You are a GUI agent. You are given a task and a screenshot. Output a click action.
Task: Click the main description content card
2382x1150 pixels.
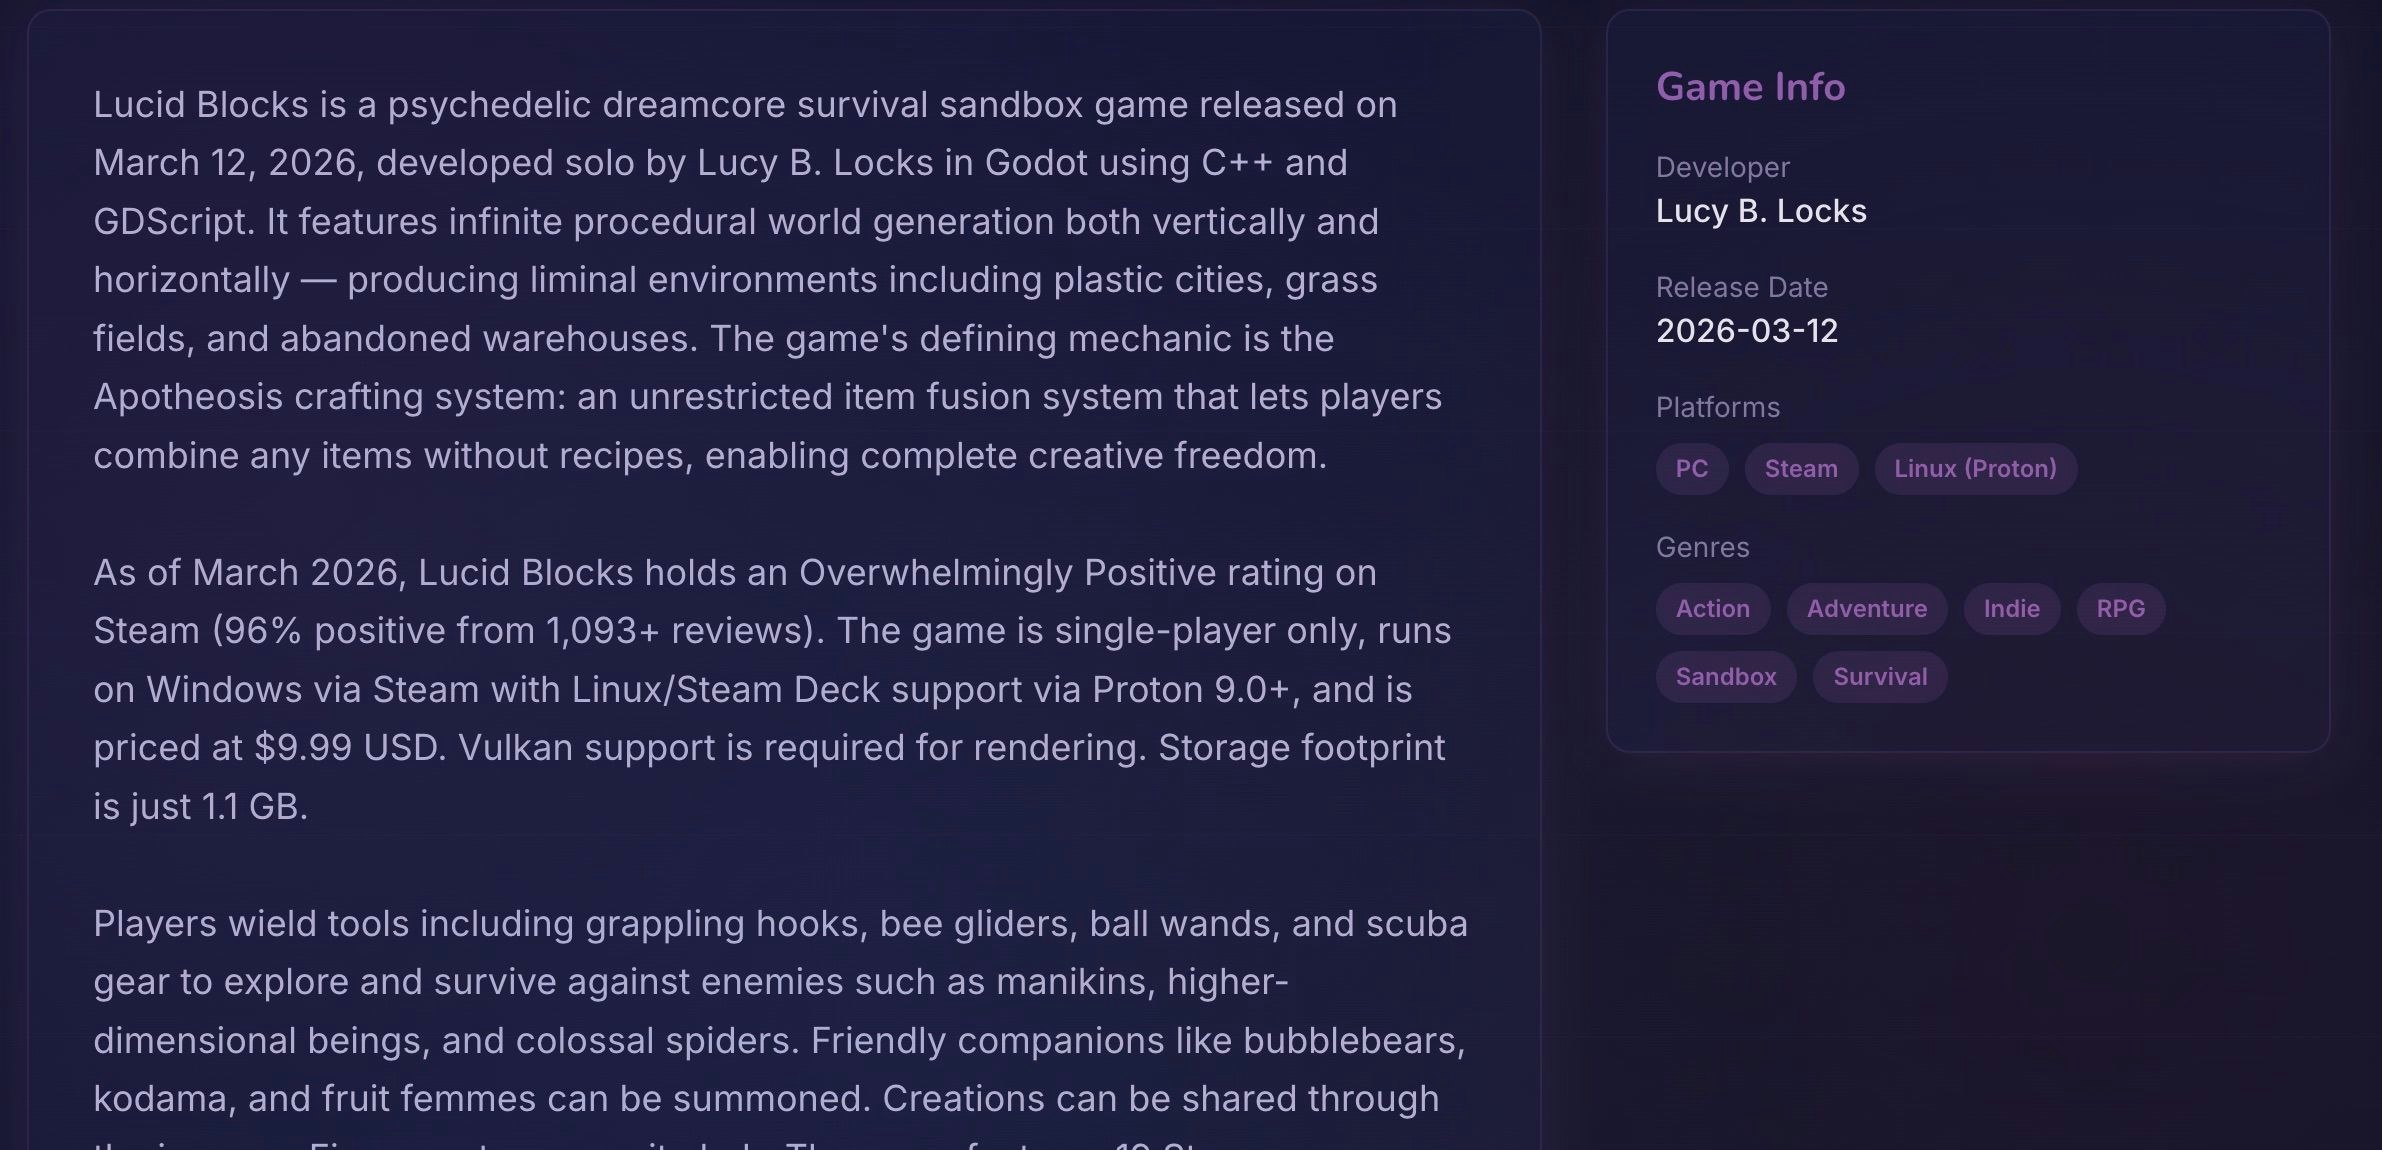(780, 575)
